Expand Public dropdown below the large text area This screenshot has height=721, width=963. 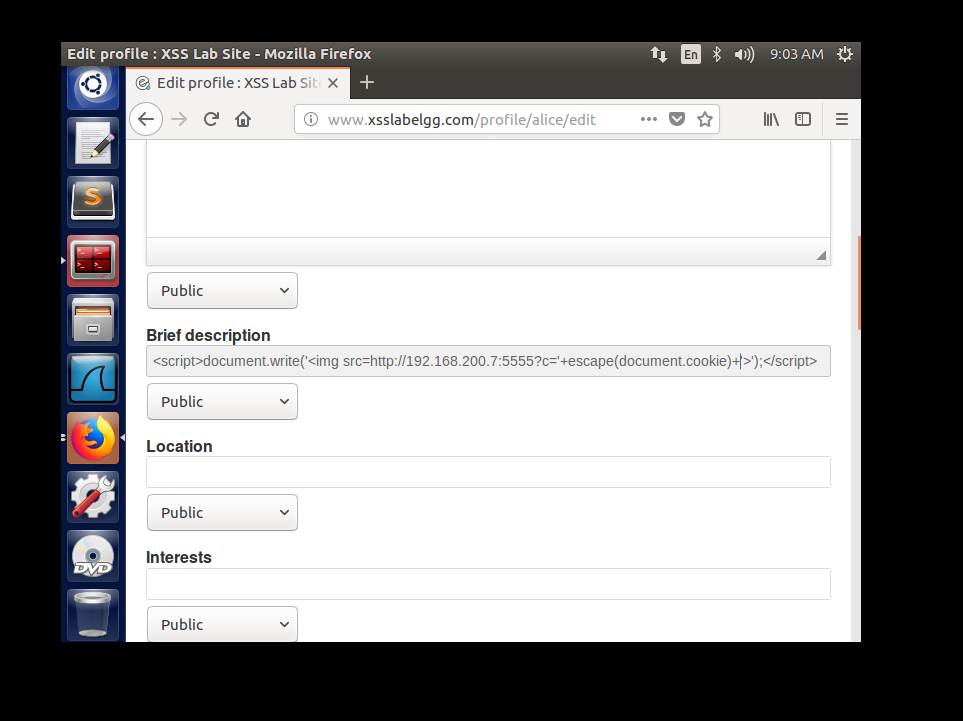(x=222, y=290)
